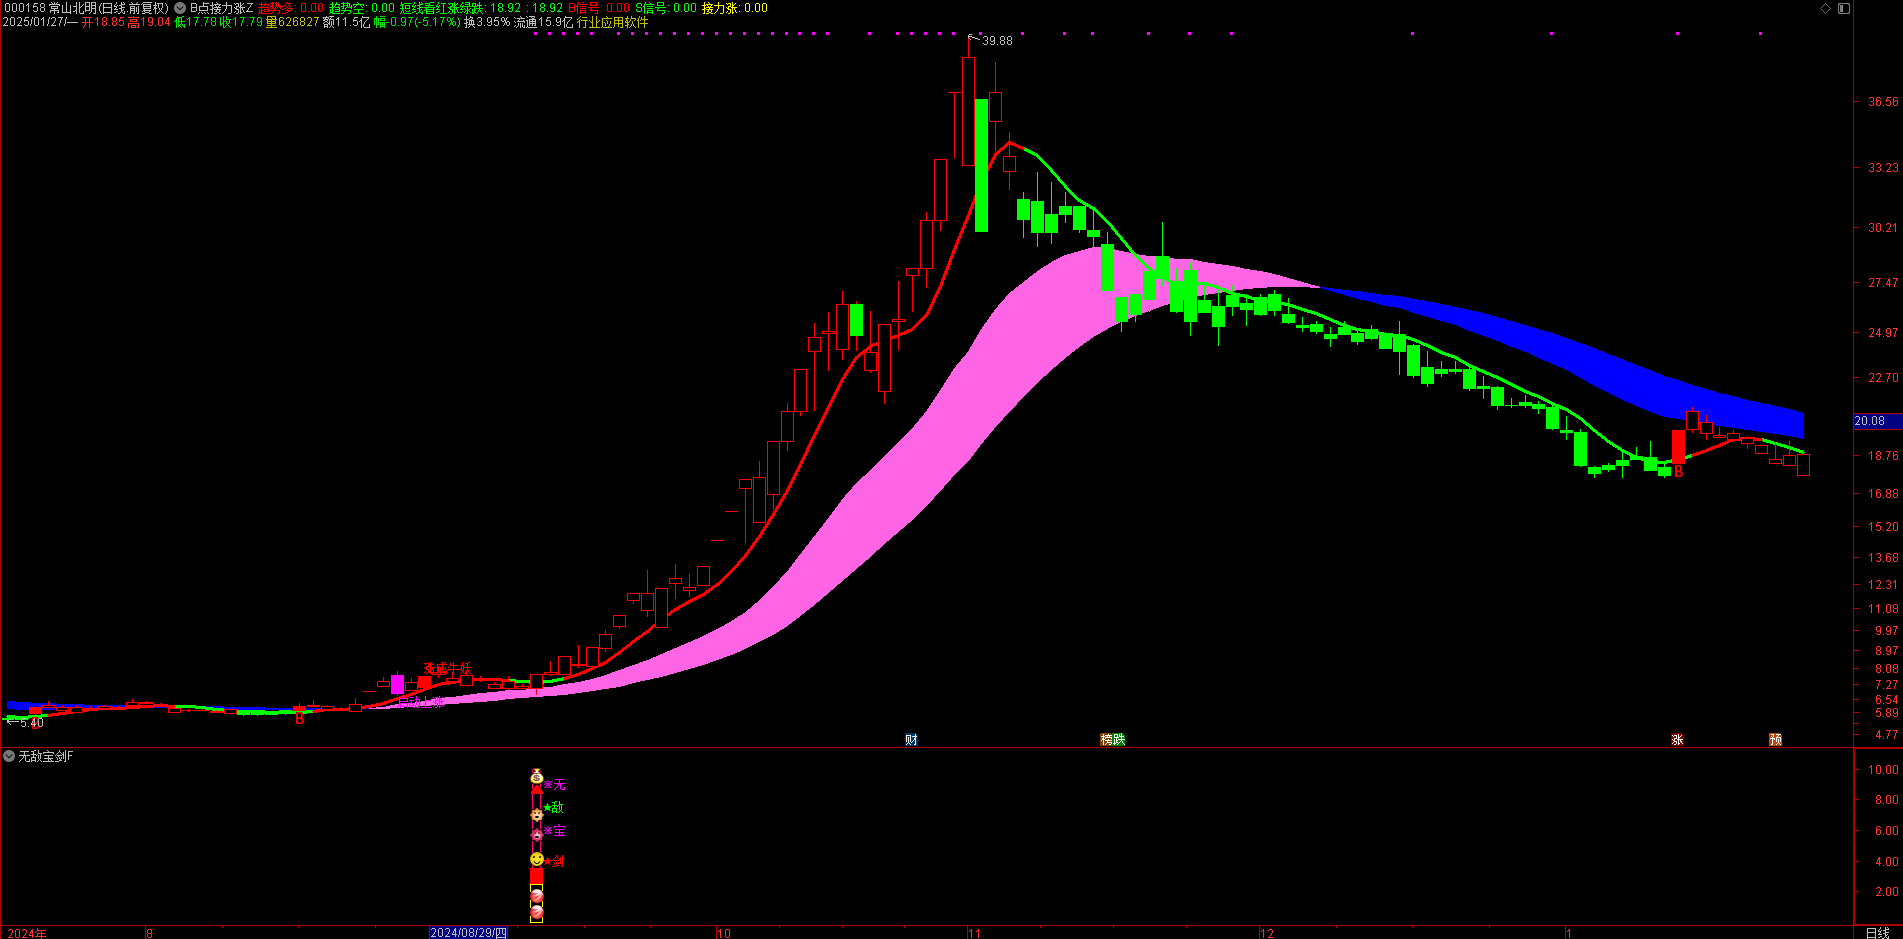Click the pink flower face icon
This screenshot has height=939, width=1903.
[537, 835]
